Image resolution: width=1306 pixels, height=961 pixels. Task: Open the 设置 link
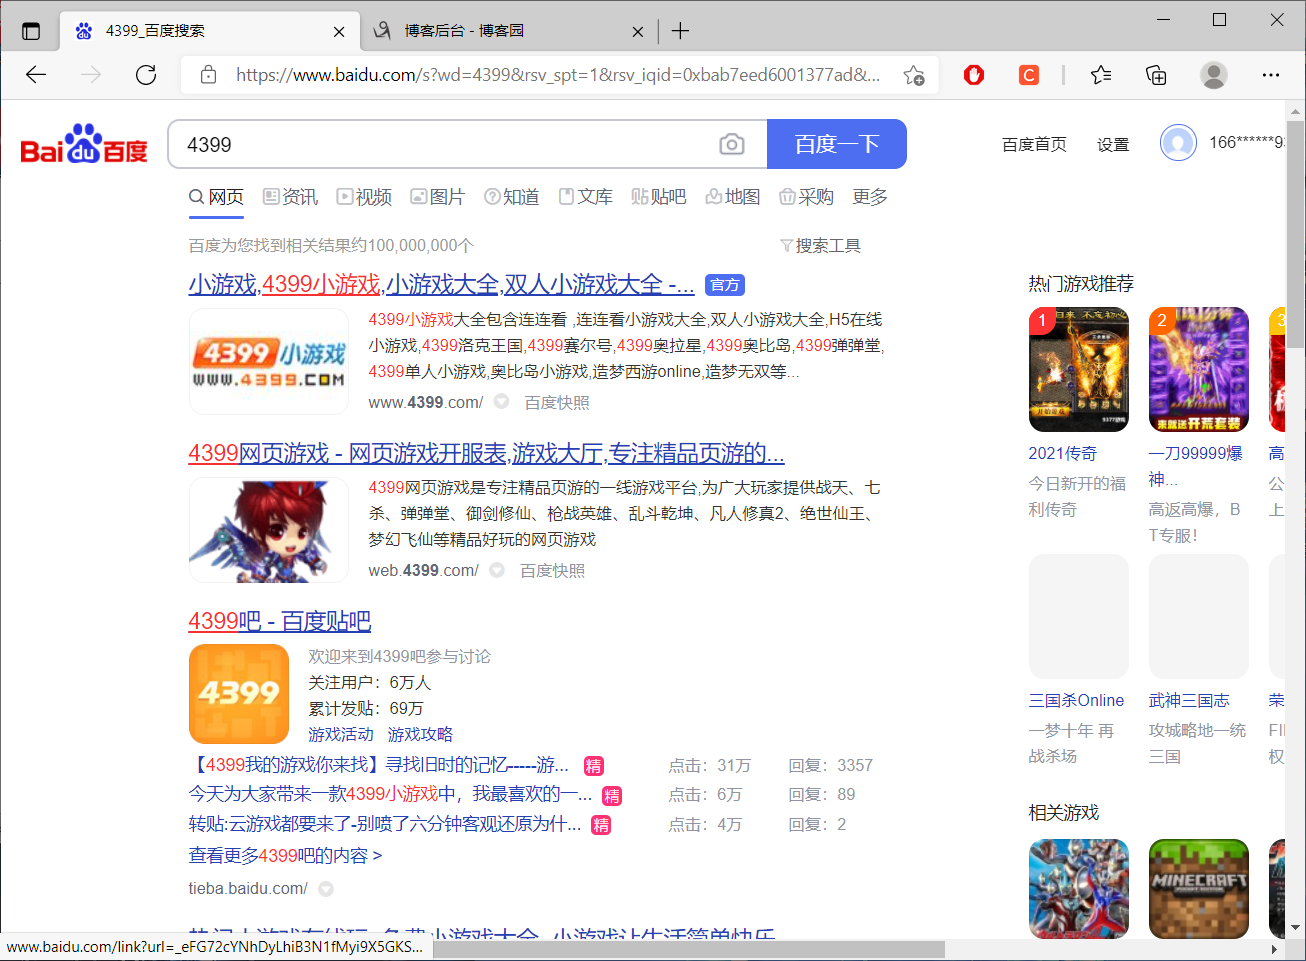tap(1113, 145)
